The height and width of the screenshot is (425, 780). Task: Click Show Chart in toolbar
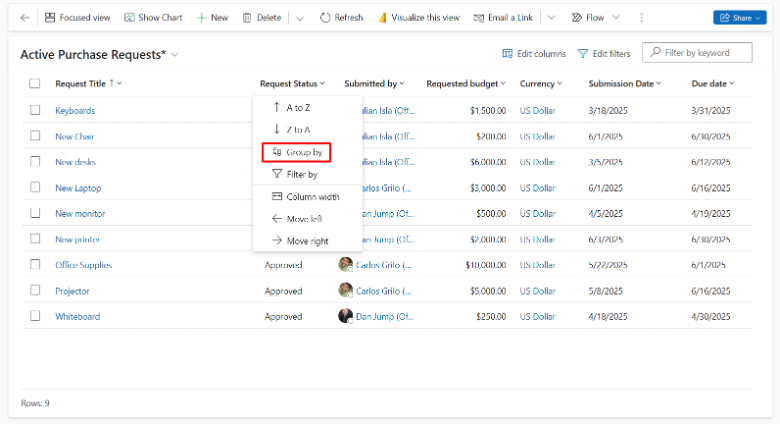(153, 18)
